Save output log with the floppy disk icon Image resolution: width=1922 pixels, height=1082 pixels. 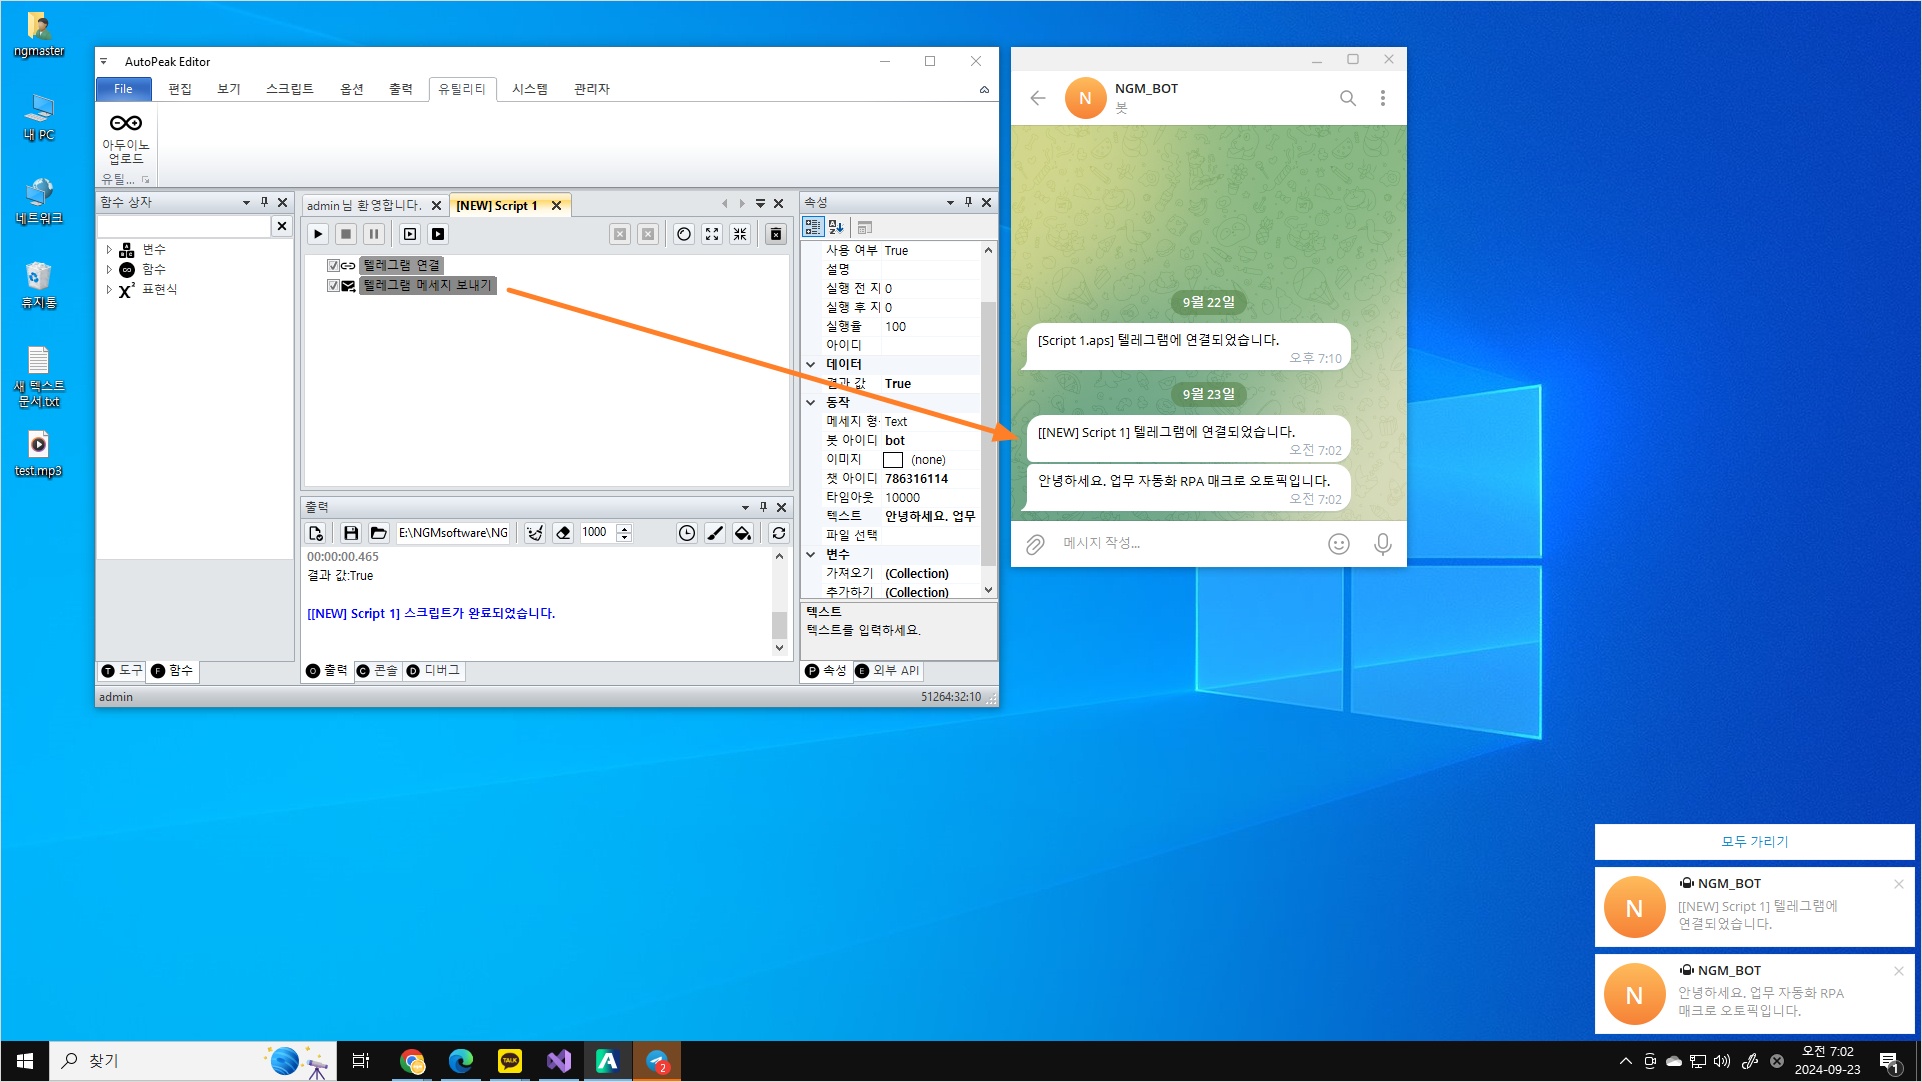point(350,533)
